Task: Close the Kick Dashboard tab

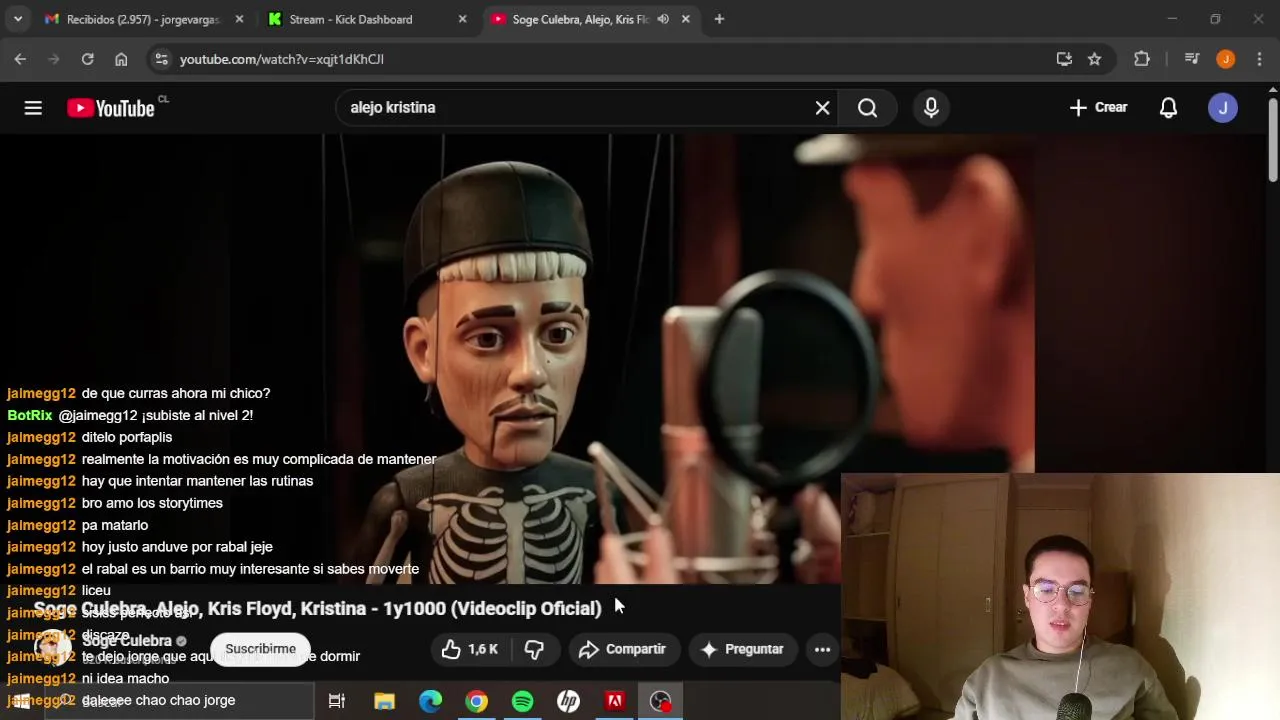Action: click(462, 19)
